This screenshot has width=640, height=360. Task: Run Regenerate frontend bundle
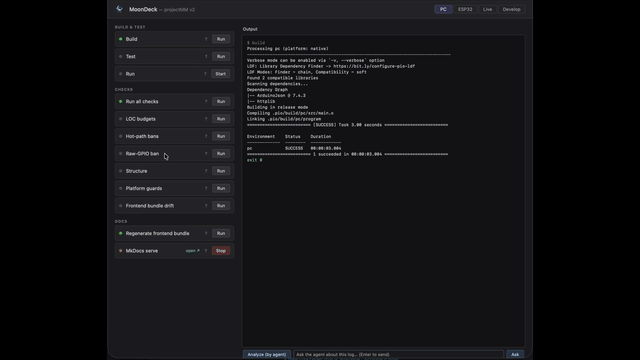tap(221, 233)
